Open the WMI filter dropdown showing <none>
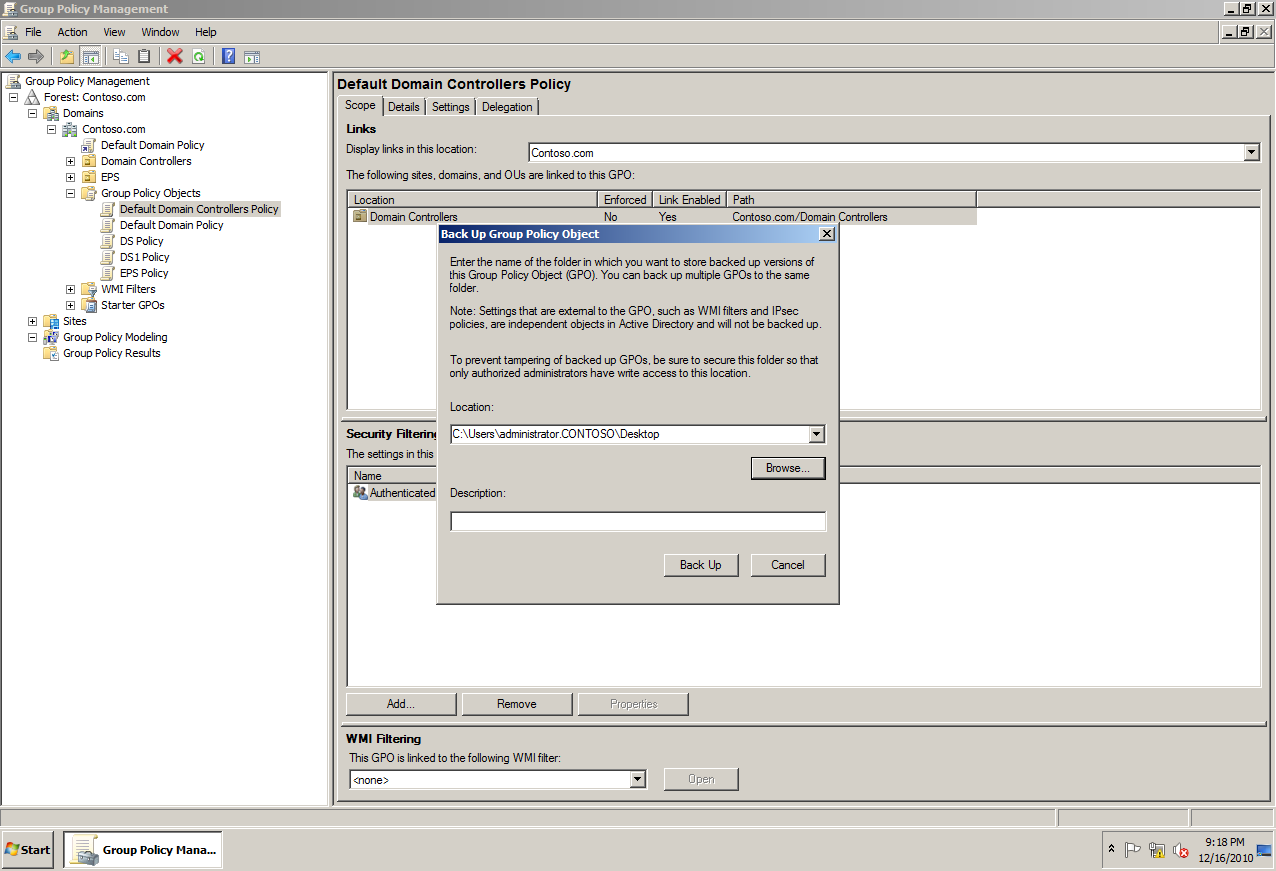Screen dimensions: 1276x871 637,779
